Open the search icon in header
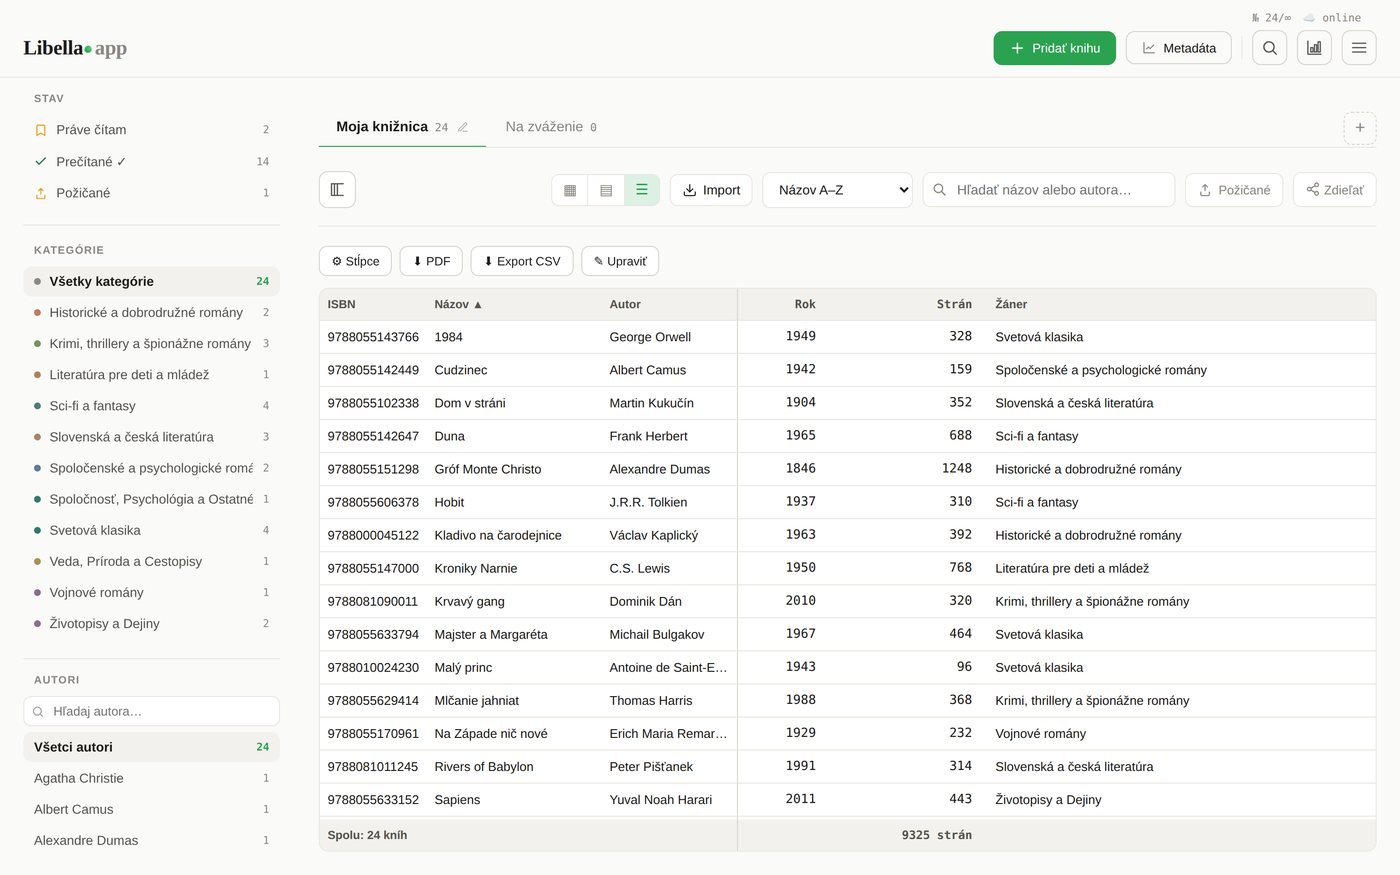The height and width of the screenshot is (875, 1400). [x=1269, y=48]
